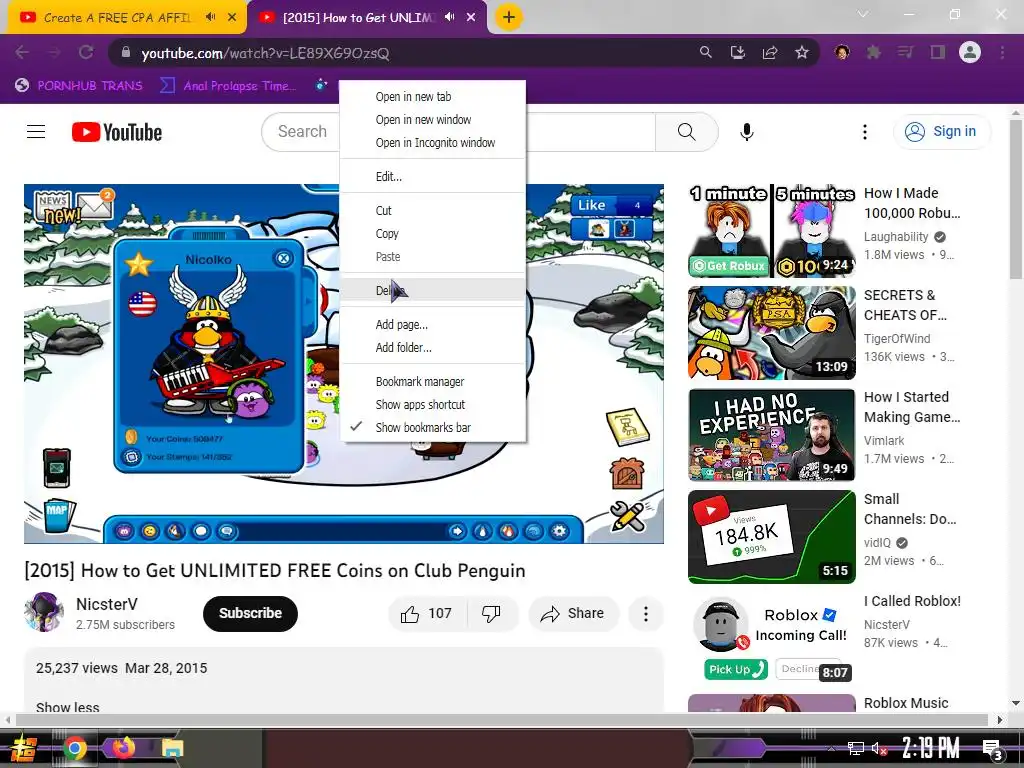The width and height of the screenshot is (1024, 768).
Task: Search with voice microphone icon
Action: tap(746, 132)
